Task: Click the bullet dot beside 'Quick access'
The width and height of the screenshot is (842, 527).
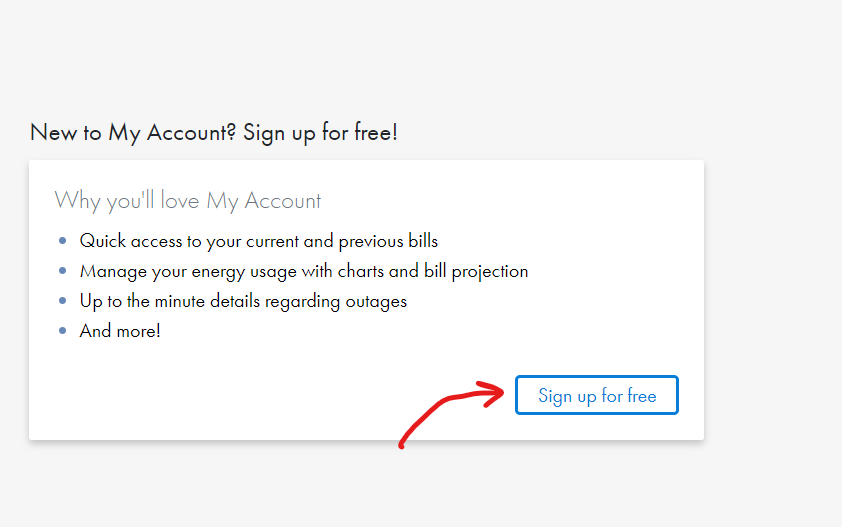Action: pyautogui.click(x=63, y=241)
